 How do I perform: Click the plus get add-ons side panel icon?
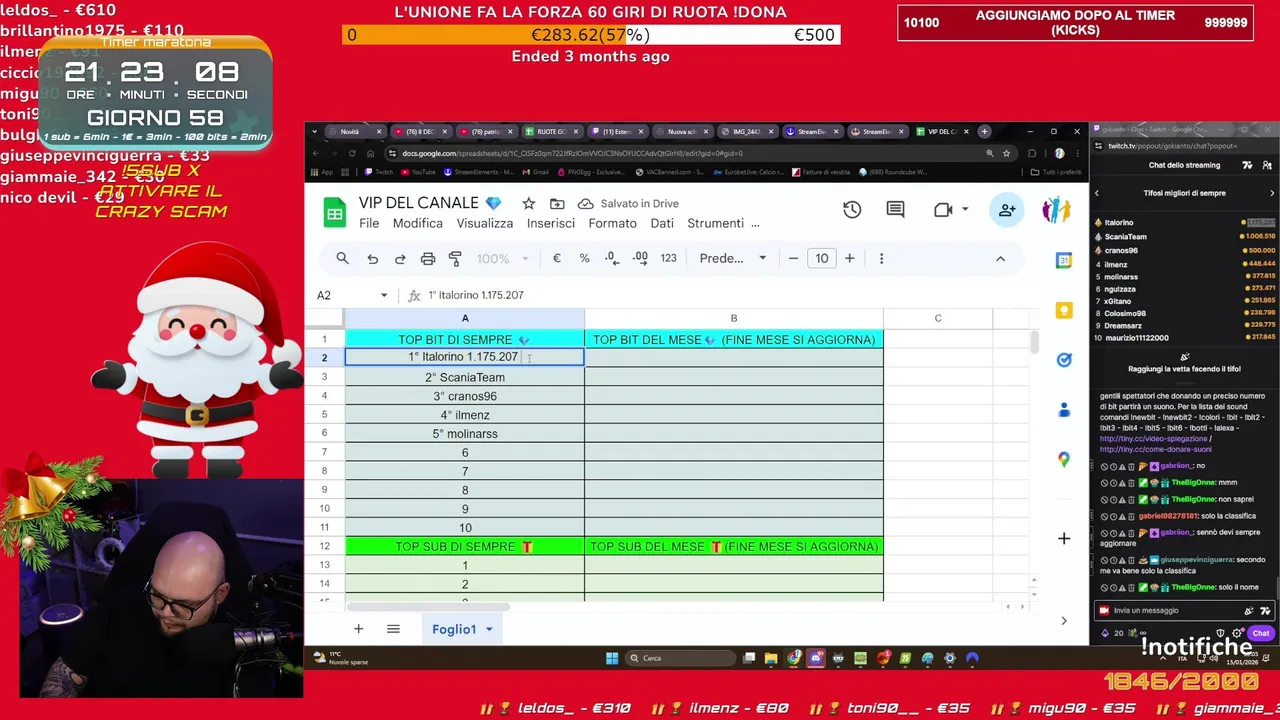[x=1064, y=538]
